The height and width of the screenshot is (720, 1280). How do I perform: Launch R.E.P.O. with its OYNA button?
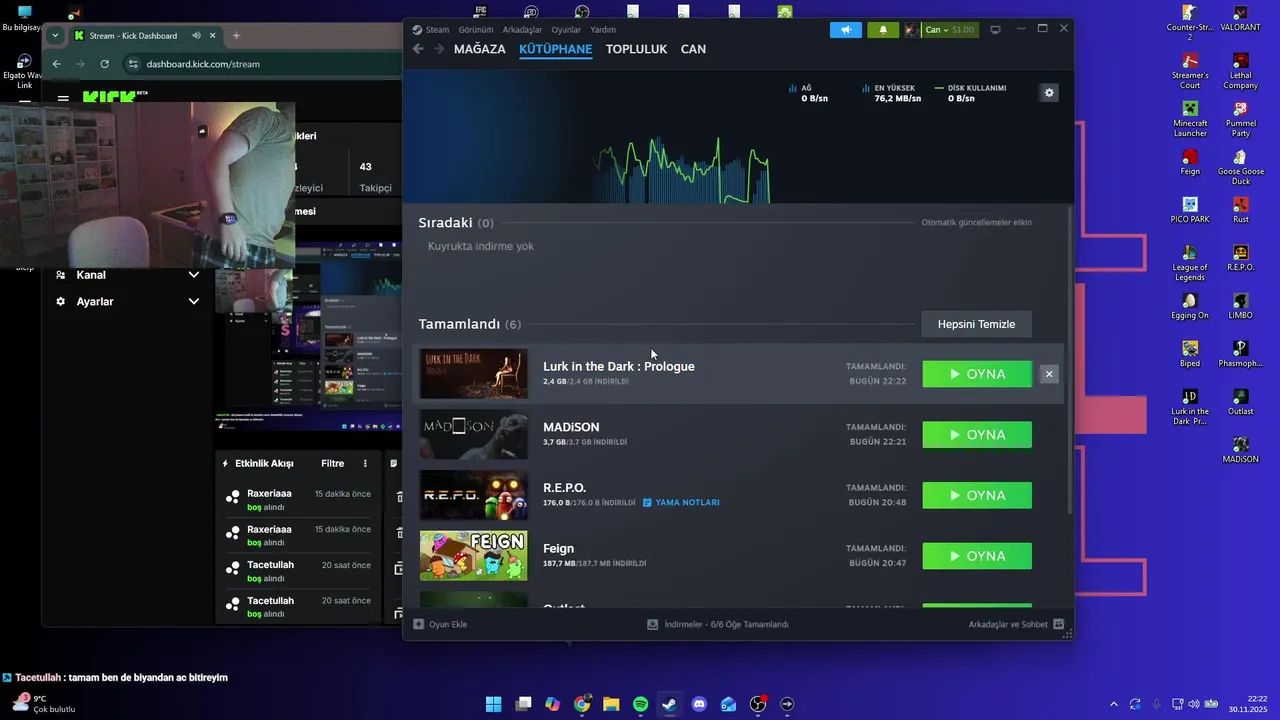click(x=977, y=495)
